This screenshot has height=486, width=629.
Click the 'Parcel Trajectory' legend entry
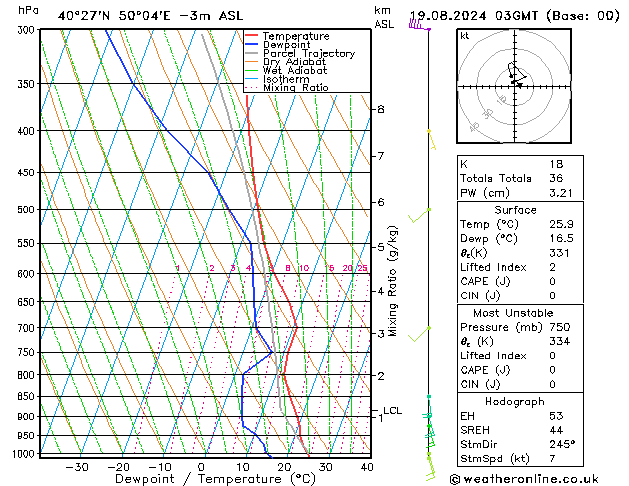(309, 53)
